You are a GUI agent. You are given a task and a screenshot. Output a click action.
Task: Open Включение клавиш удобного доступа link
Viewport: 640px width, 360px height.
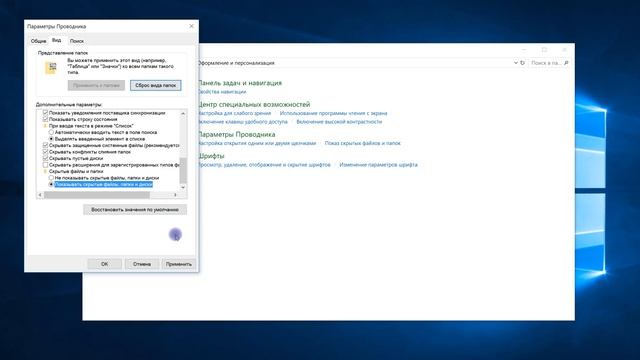(243, 122)
